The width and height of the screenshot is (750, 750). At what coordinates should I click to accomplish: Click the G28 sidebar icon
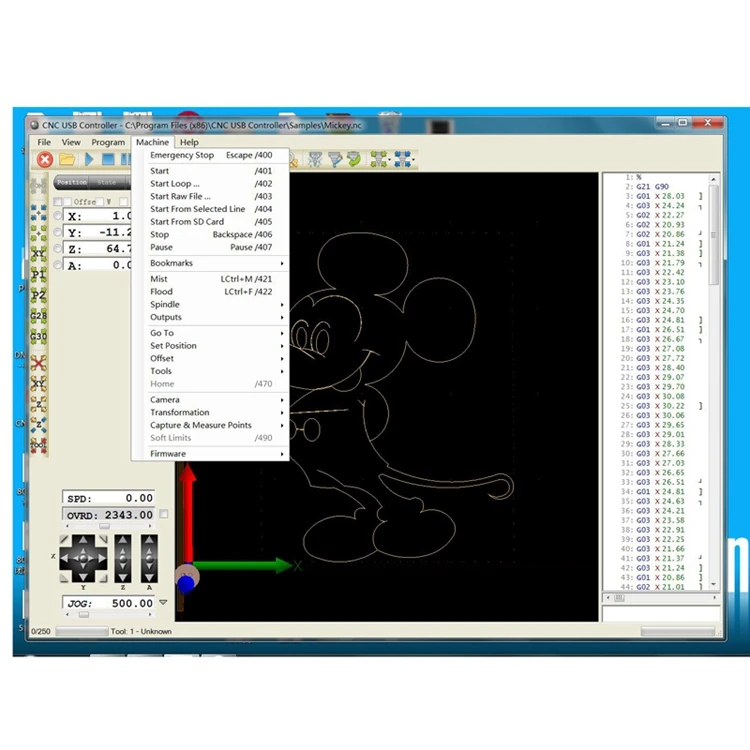coord(39,316)
